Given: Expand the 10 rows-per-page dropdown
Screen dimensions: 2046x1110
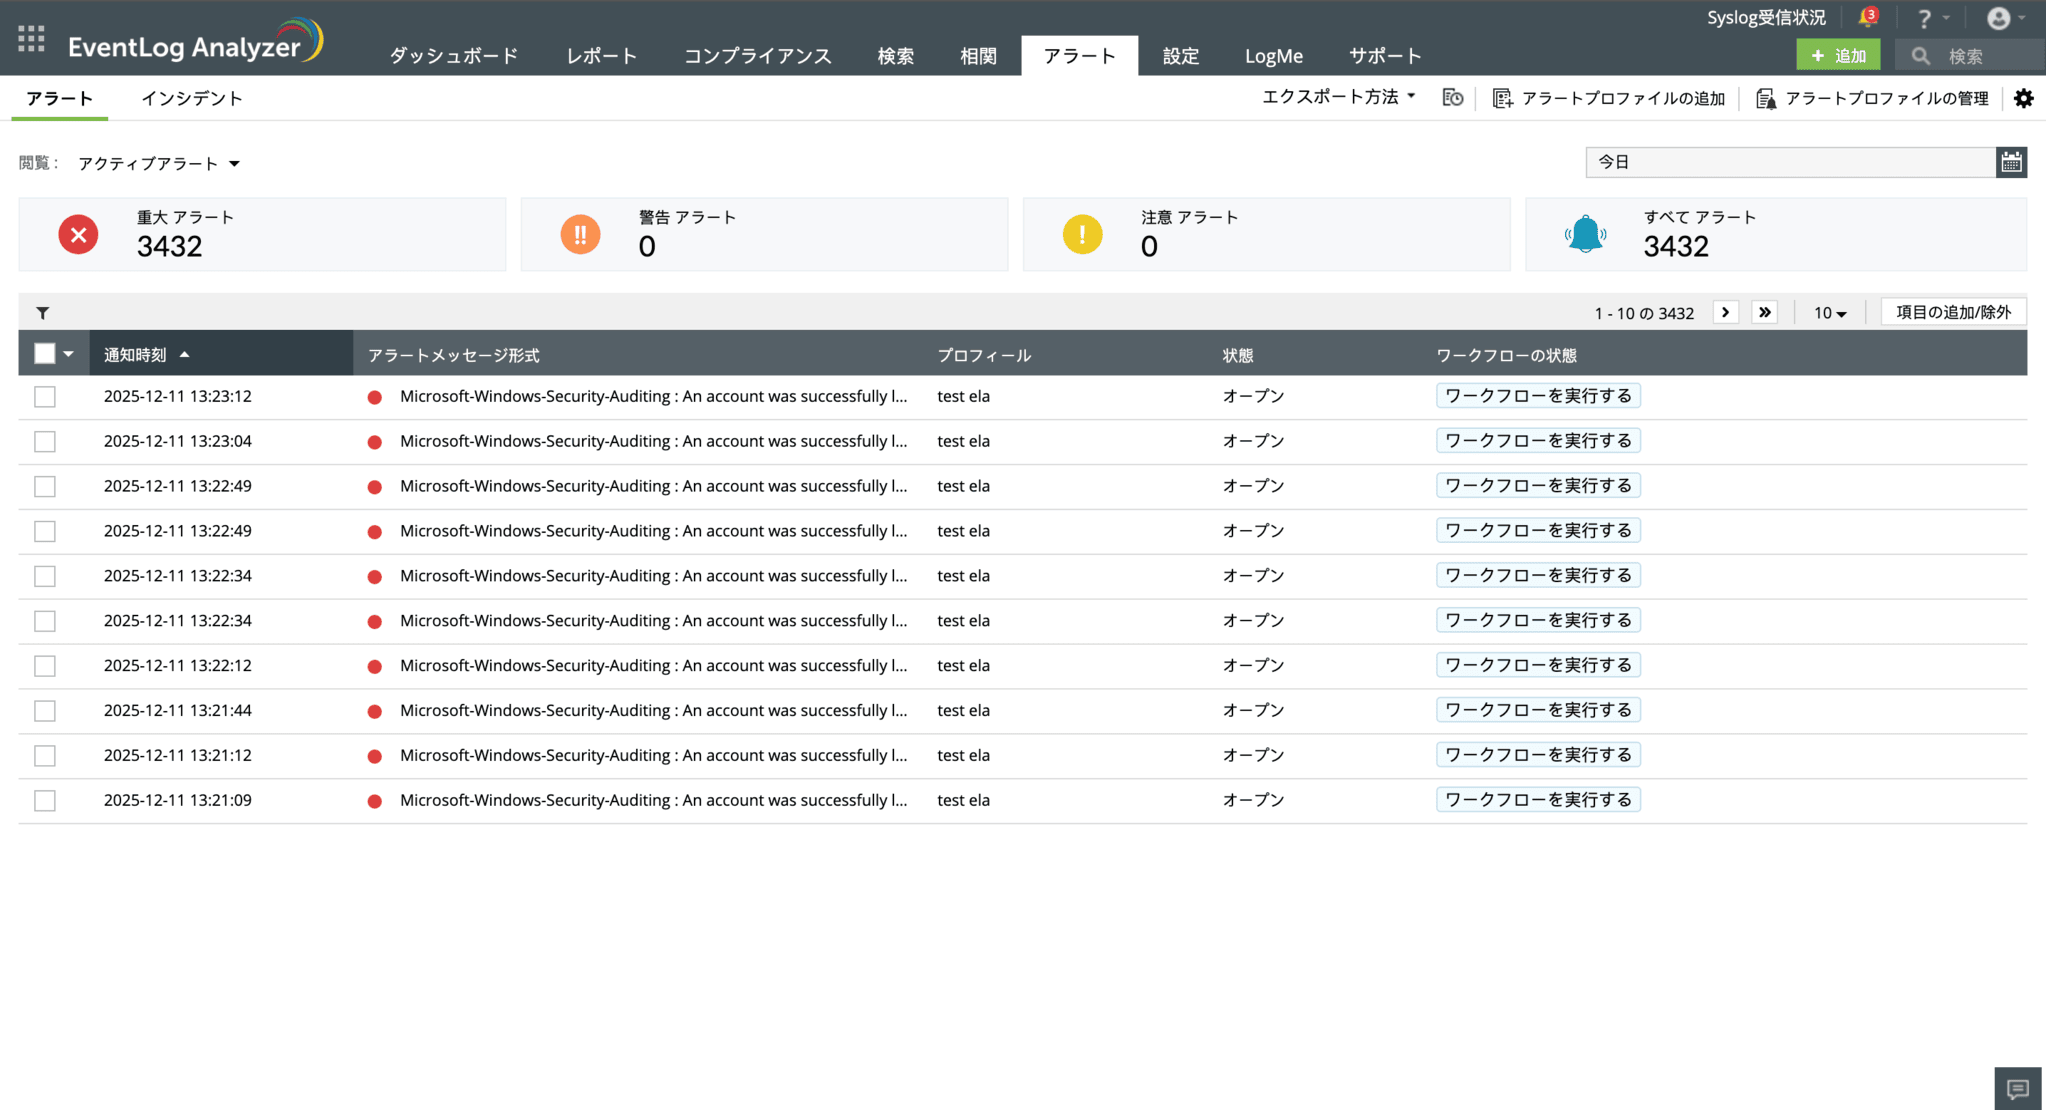Looking at the screenshot, I should 1829,313.
